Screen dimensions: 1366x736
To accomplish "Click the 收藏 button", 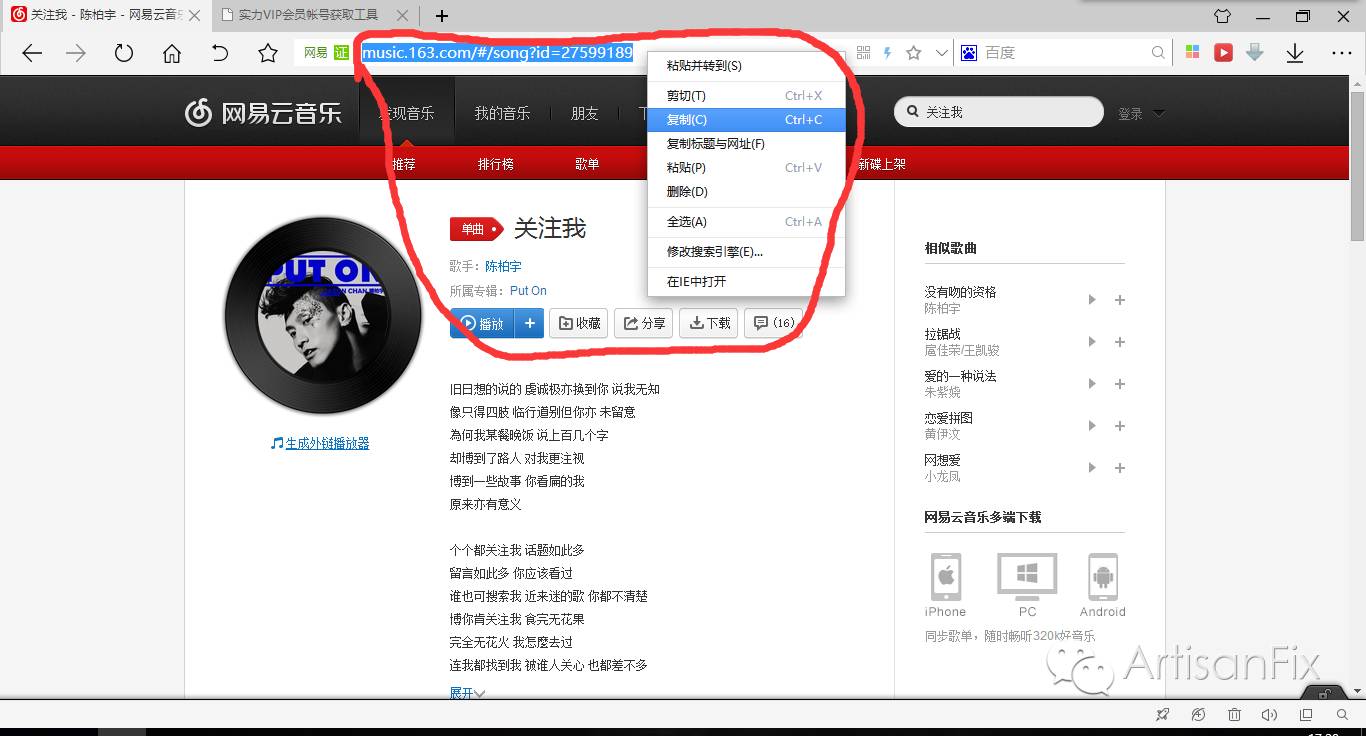I will 579,323.
